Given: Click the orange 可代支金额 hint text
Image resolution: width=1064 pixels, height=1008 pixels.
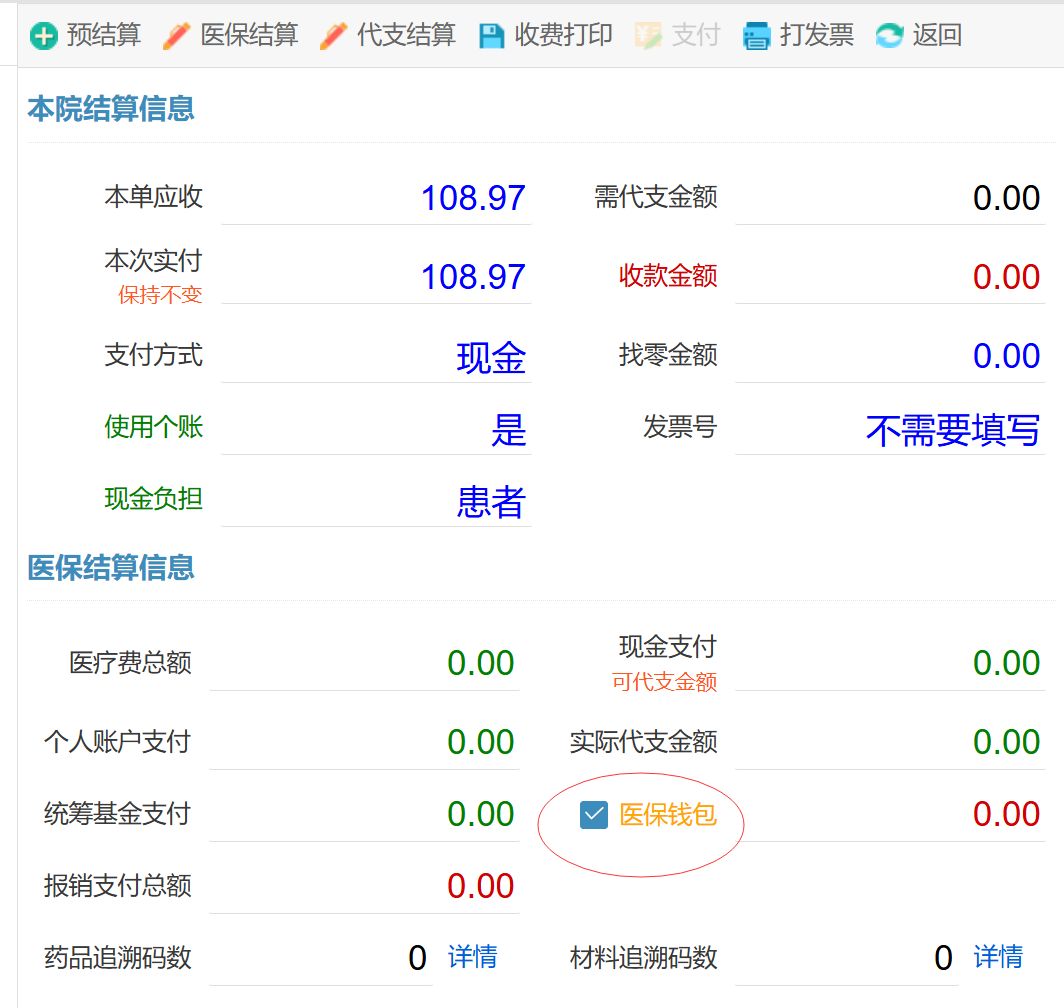Looking at the screenshot, I should [664, 682].
